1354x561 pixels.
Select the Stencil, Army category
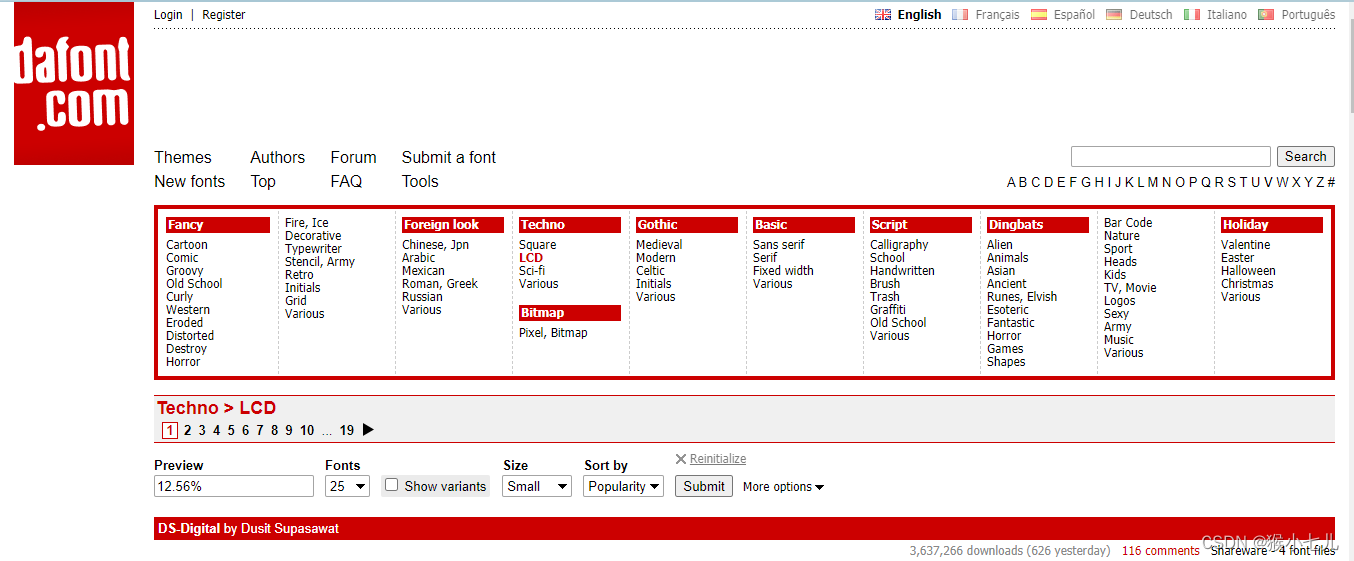tap(320, 262)
